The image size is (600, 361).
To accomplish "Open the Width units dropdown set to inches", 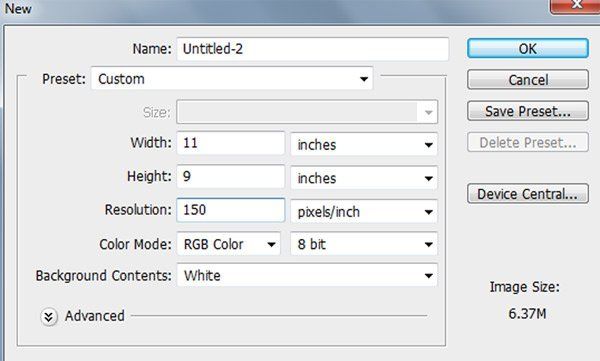I will [364, 145].
